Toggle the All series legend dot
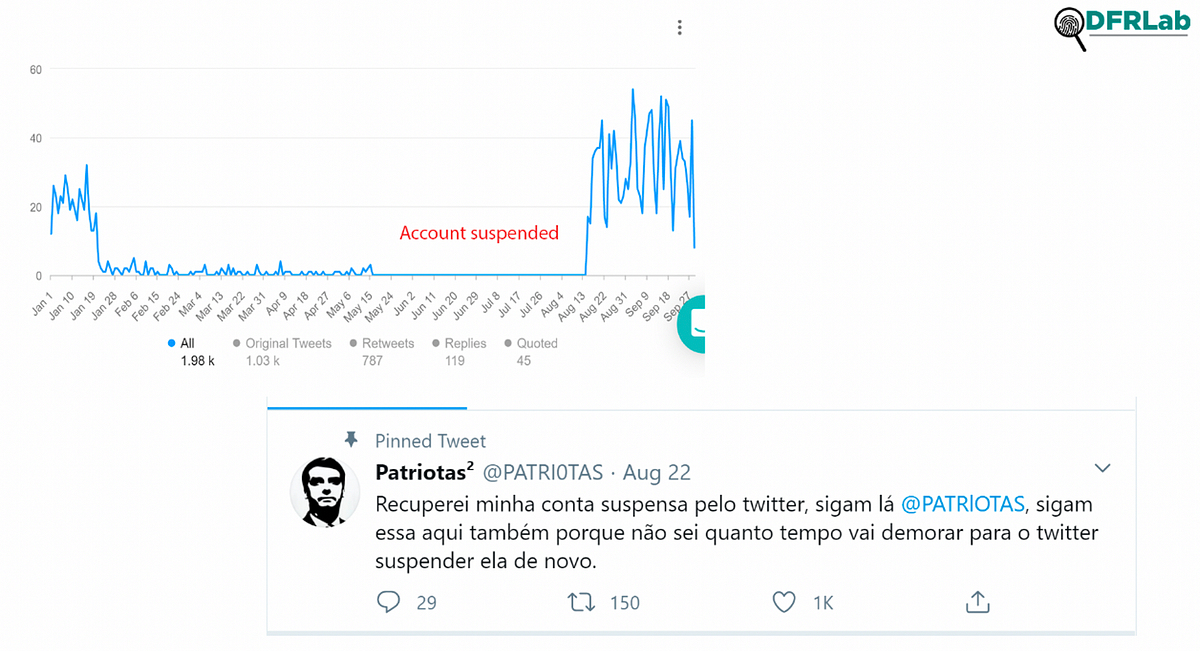The width and height of the screenshot is (1200, 651). point(172,343)
